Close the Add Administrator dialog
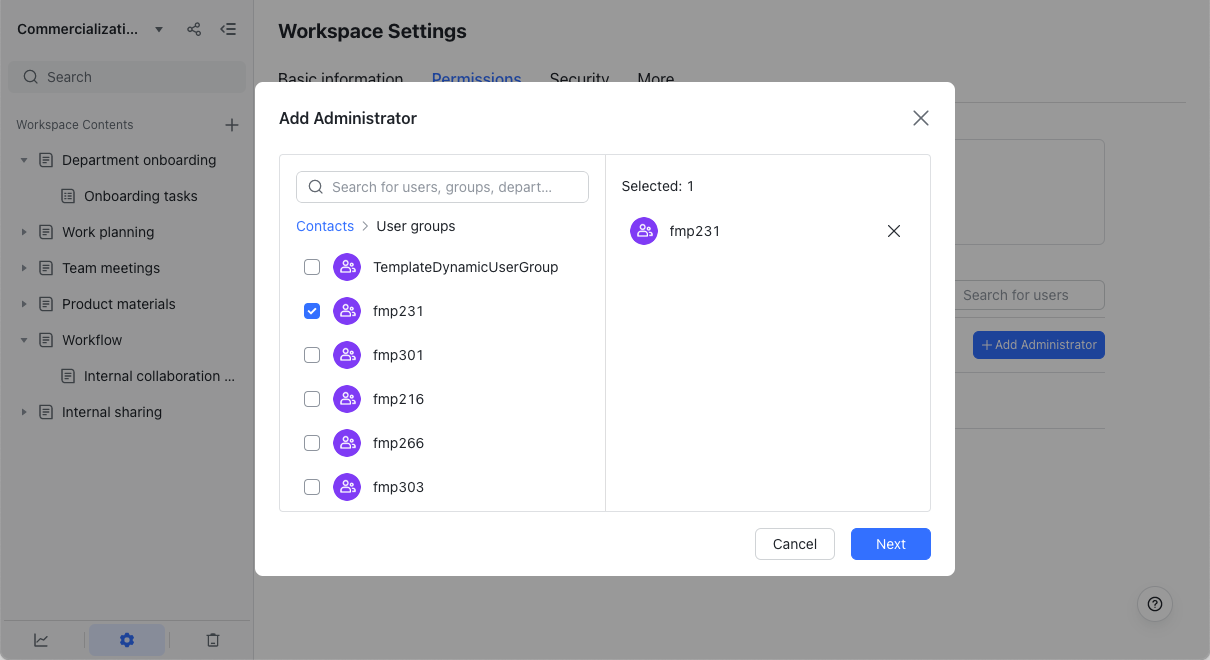The height and width of the screenshot is (660, 1210). pyautogui.click(x=921, y=118)
